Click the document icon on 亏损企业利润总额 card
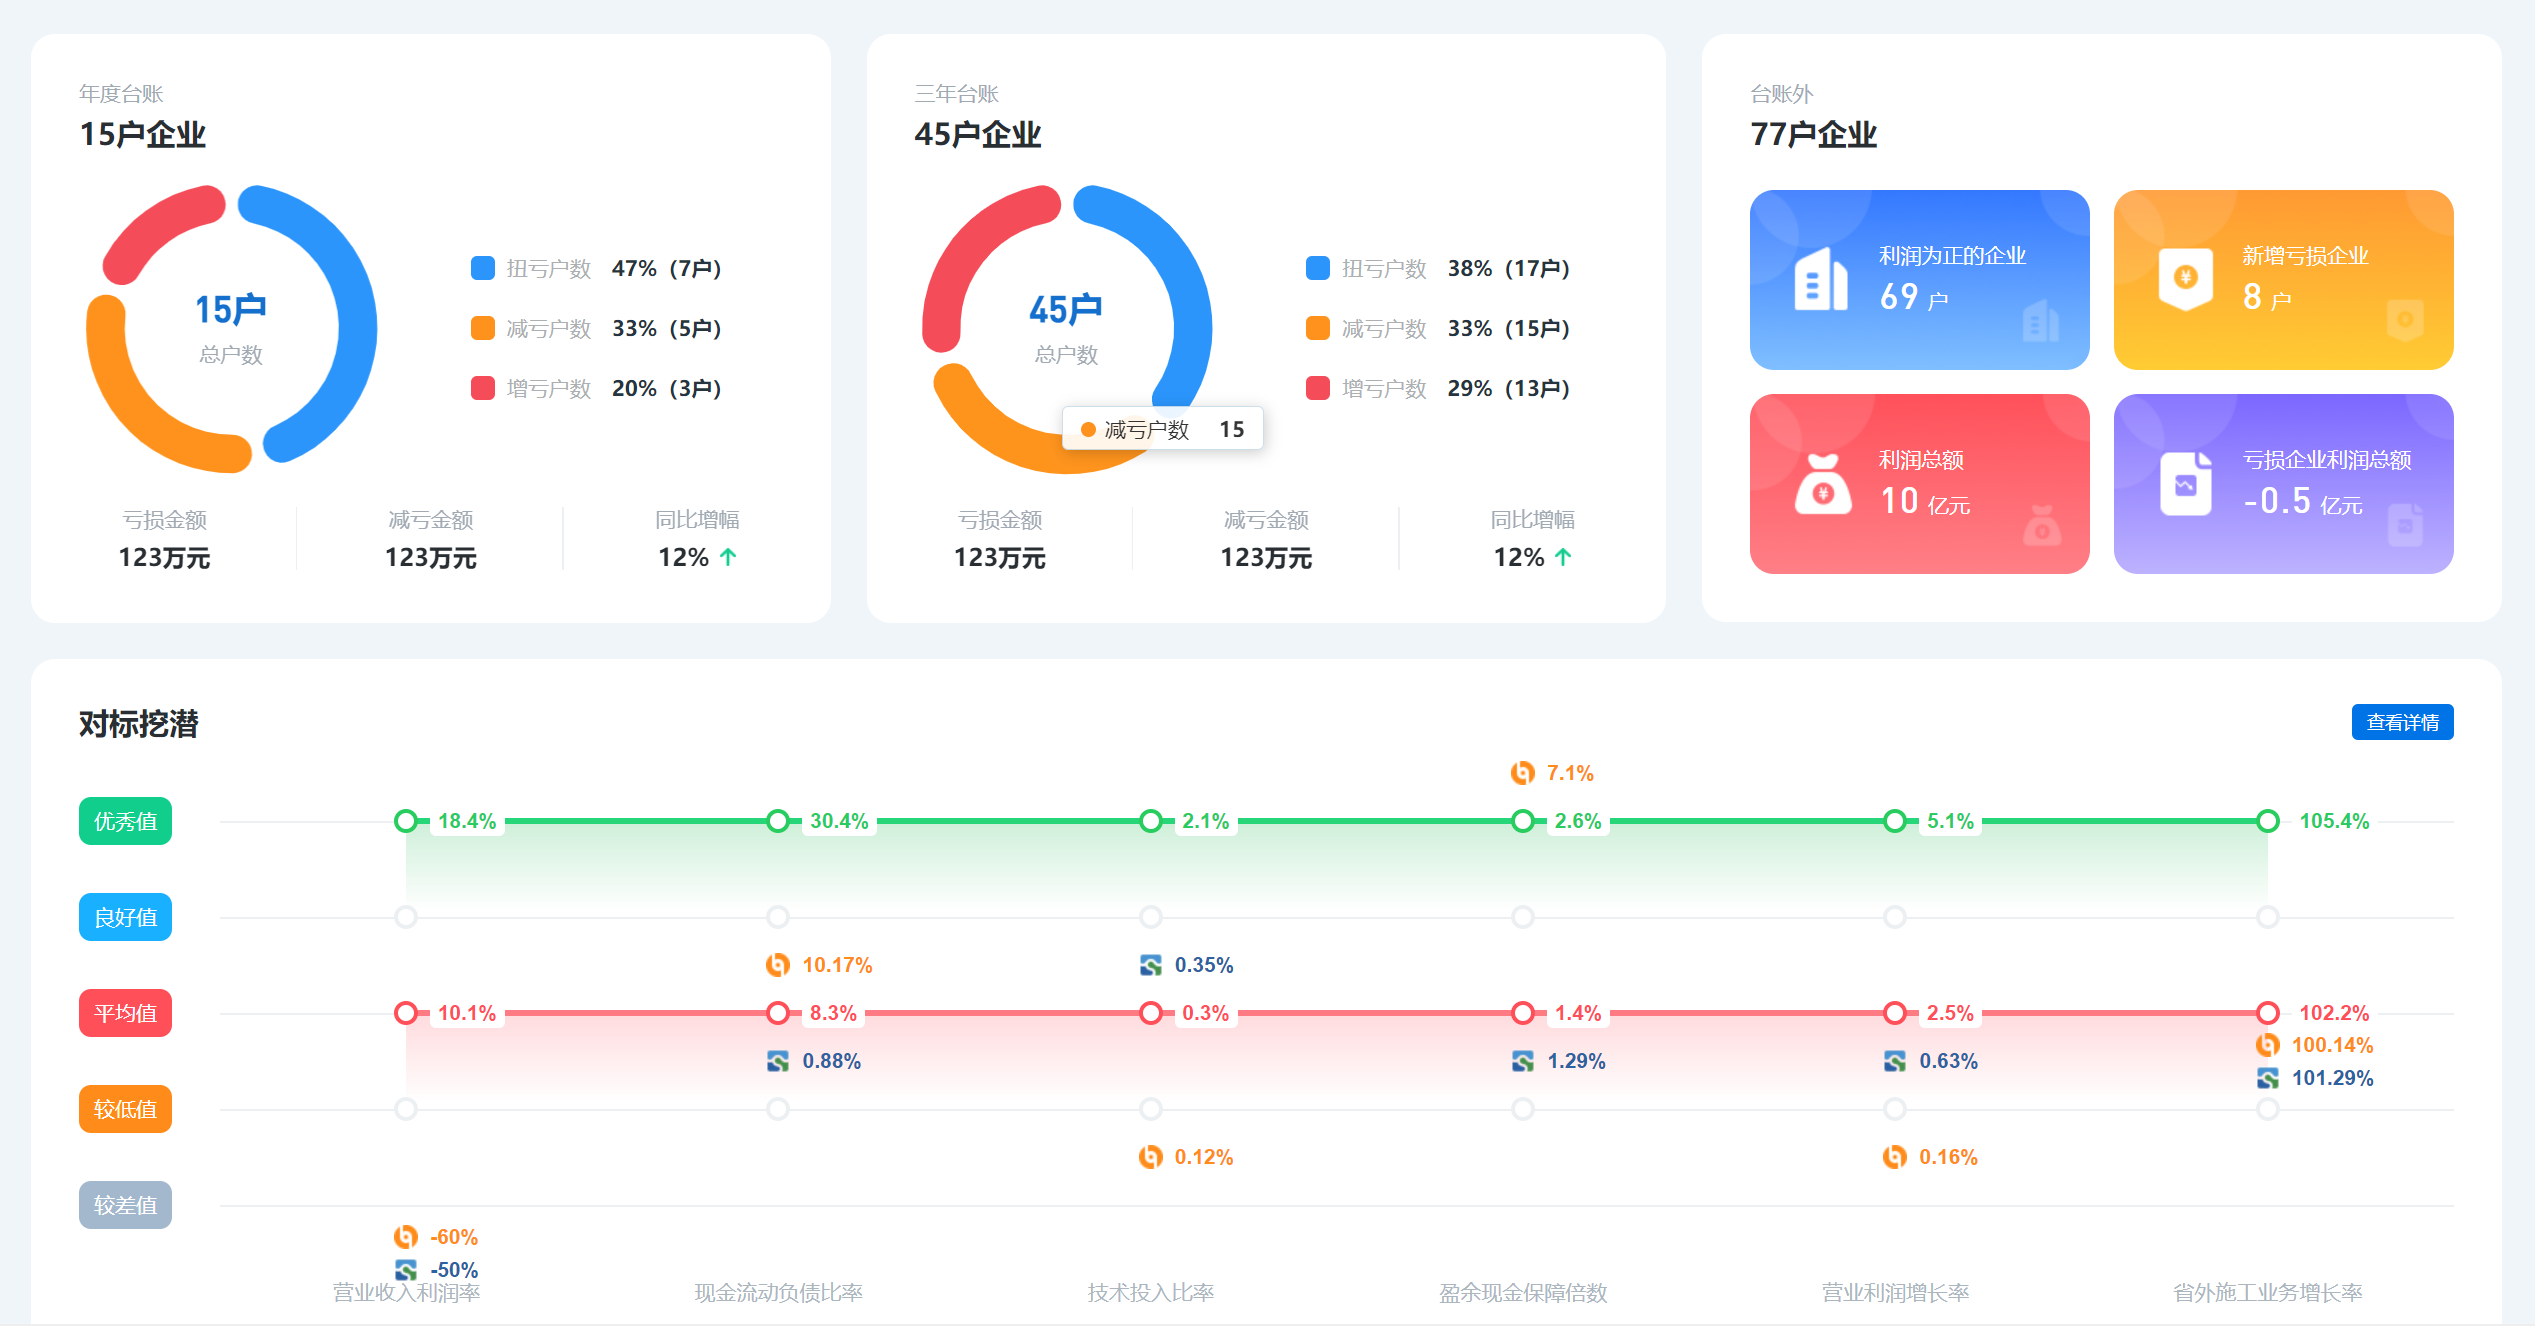This screenshot has width=2535, height=1333. click(2185, 485)
